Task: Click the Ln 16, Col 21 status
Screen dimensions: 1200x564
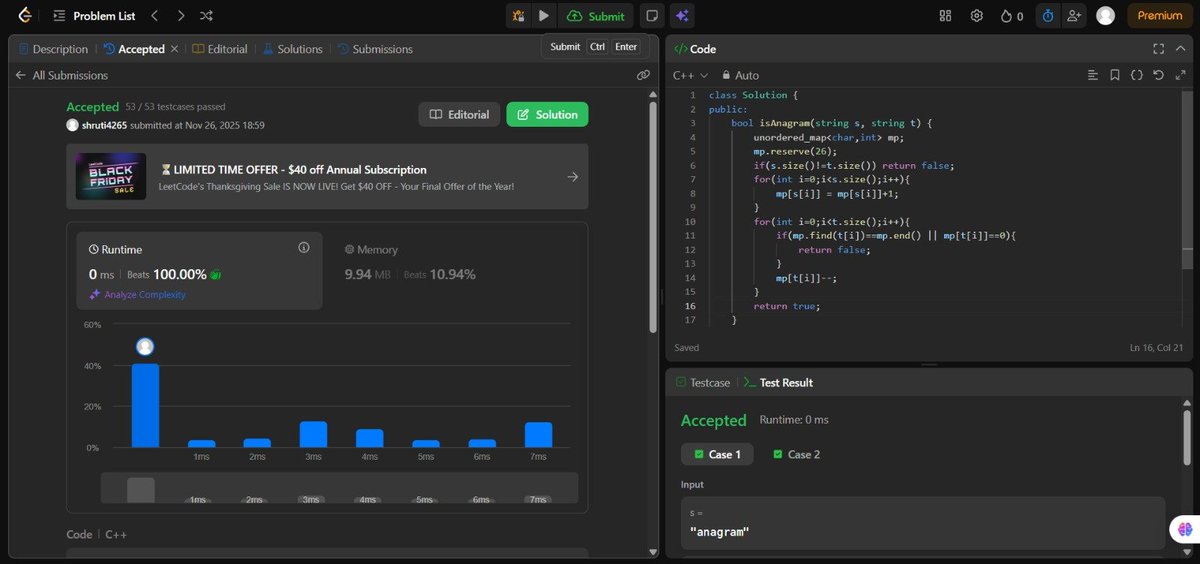Action: click(x=1156, y=348)
